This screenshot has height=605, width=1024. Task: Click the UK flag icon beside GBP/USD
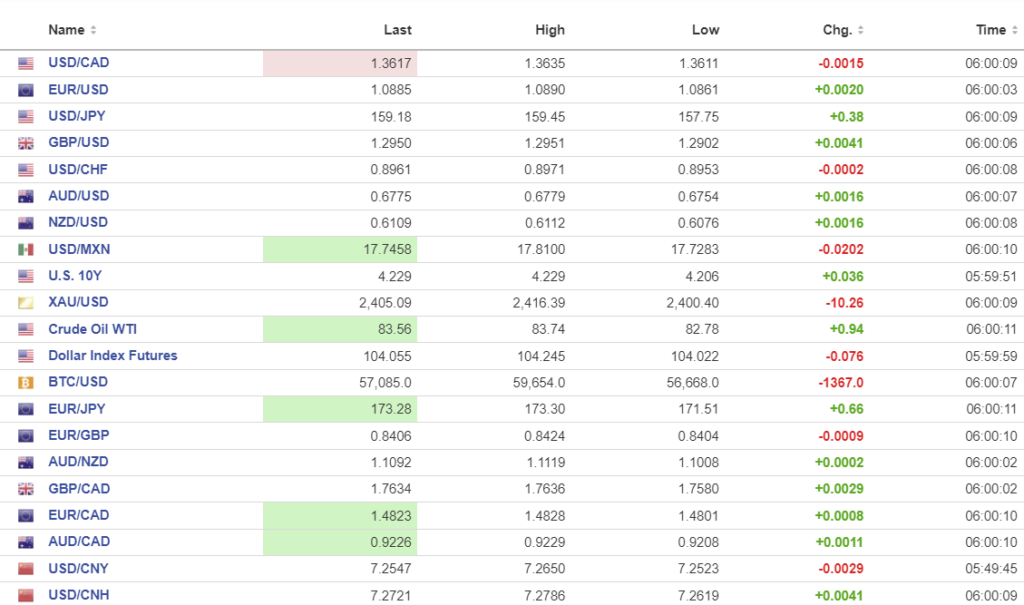click(26, 143)
